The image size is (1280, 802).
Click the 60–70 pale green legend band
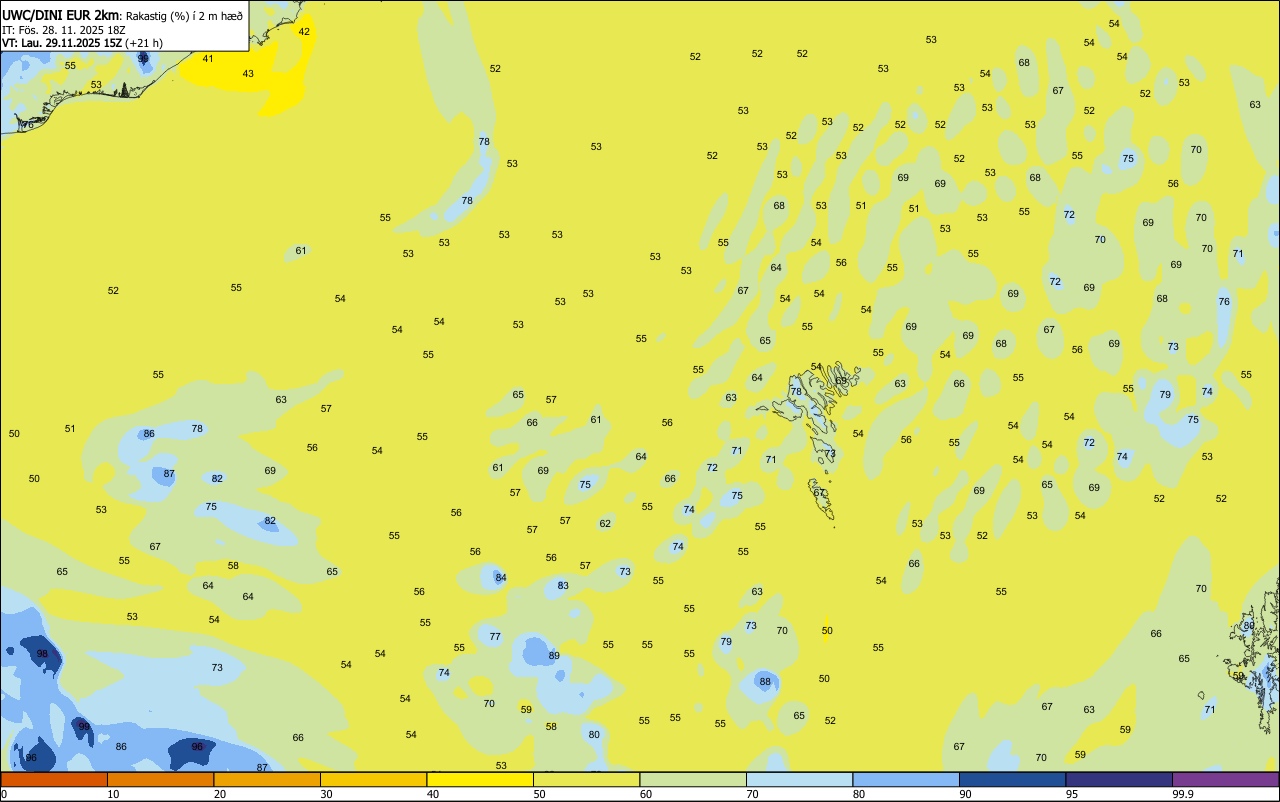pos(693,779)
